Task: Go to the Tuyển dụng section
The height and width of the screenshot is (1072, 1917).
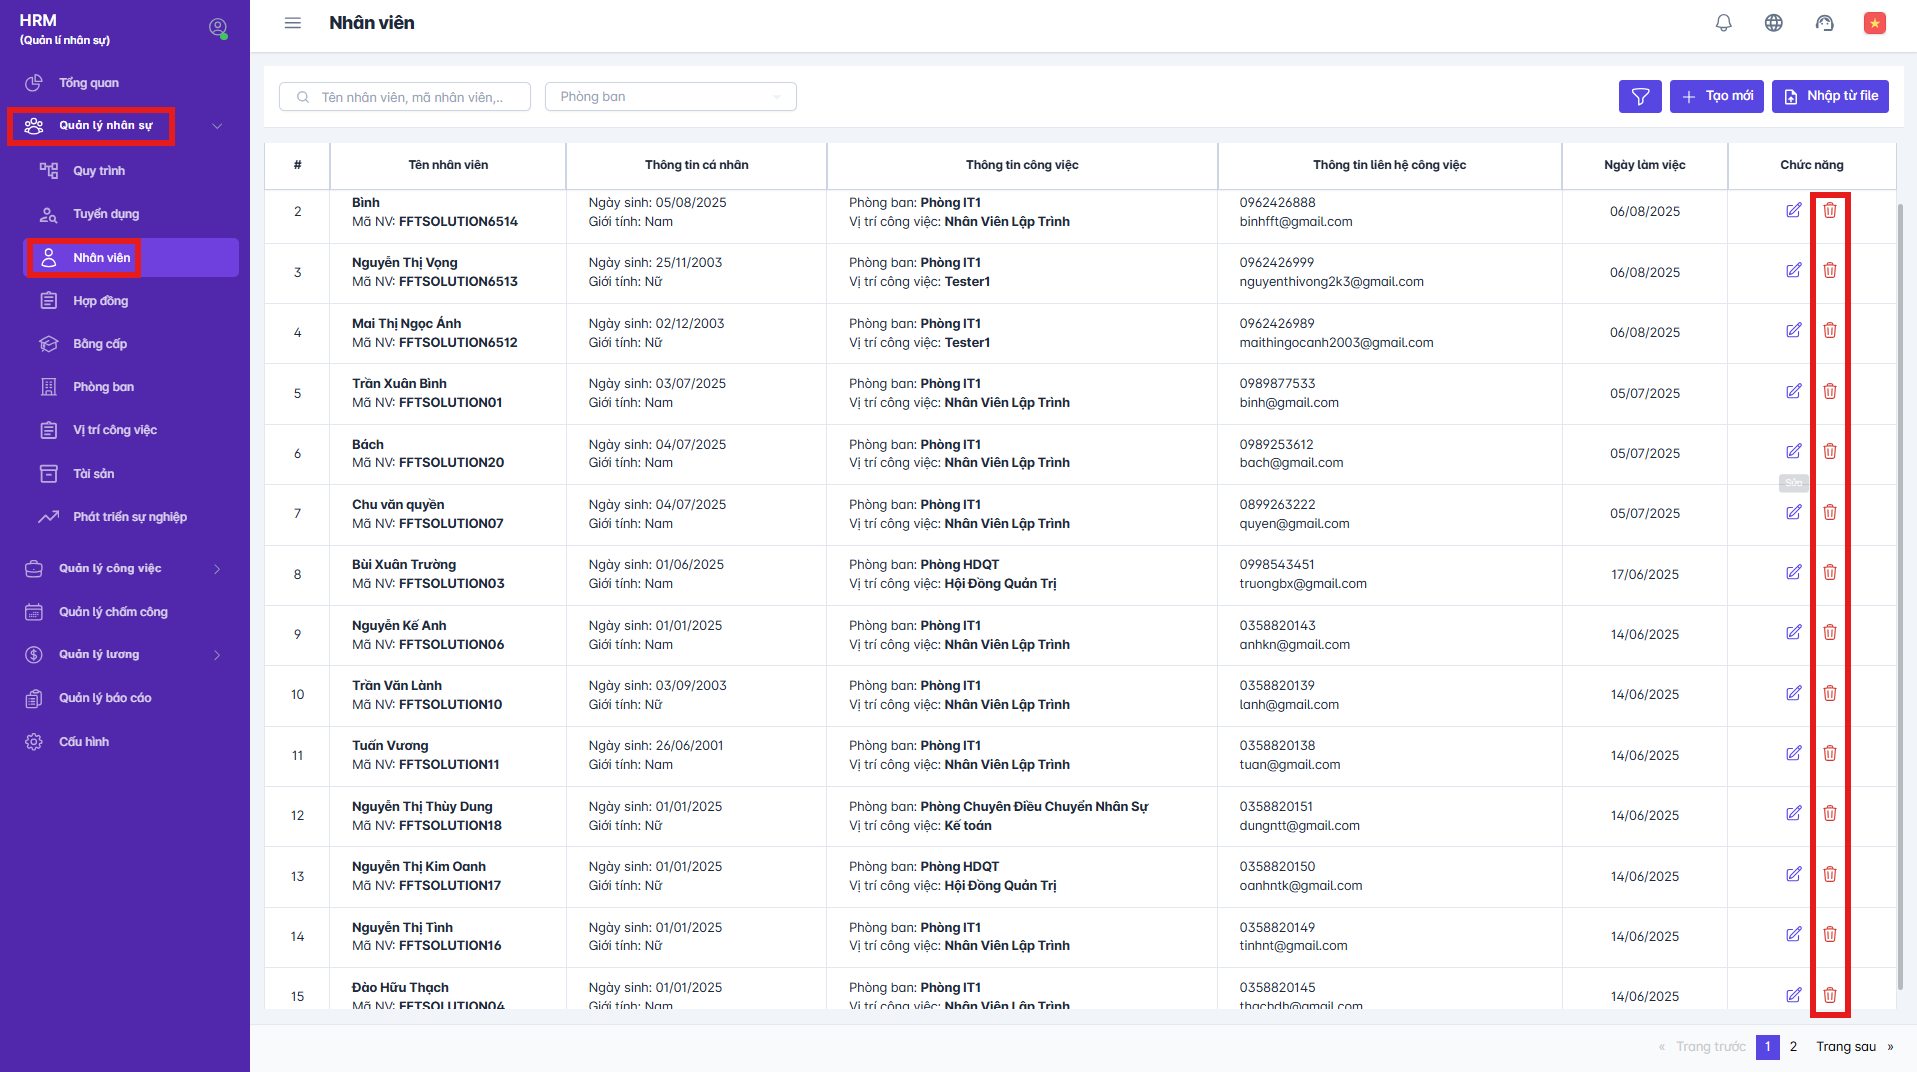Action: point(105,214)
